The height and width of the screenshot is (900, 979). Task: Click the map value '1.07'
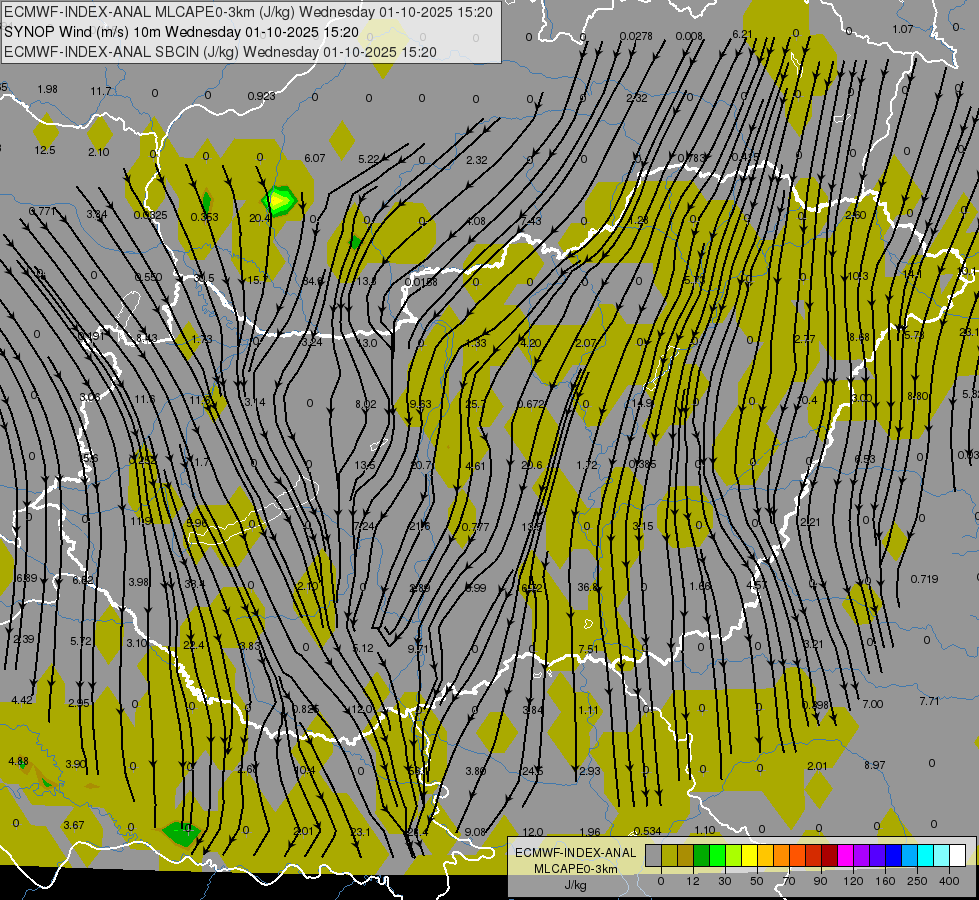pos(903,29)
